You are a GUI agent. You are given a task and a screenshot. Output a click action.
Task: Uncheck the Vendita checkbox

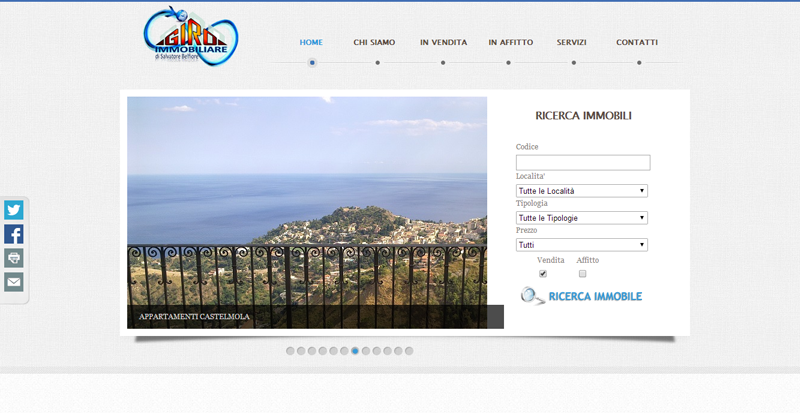[543, 274]
